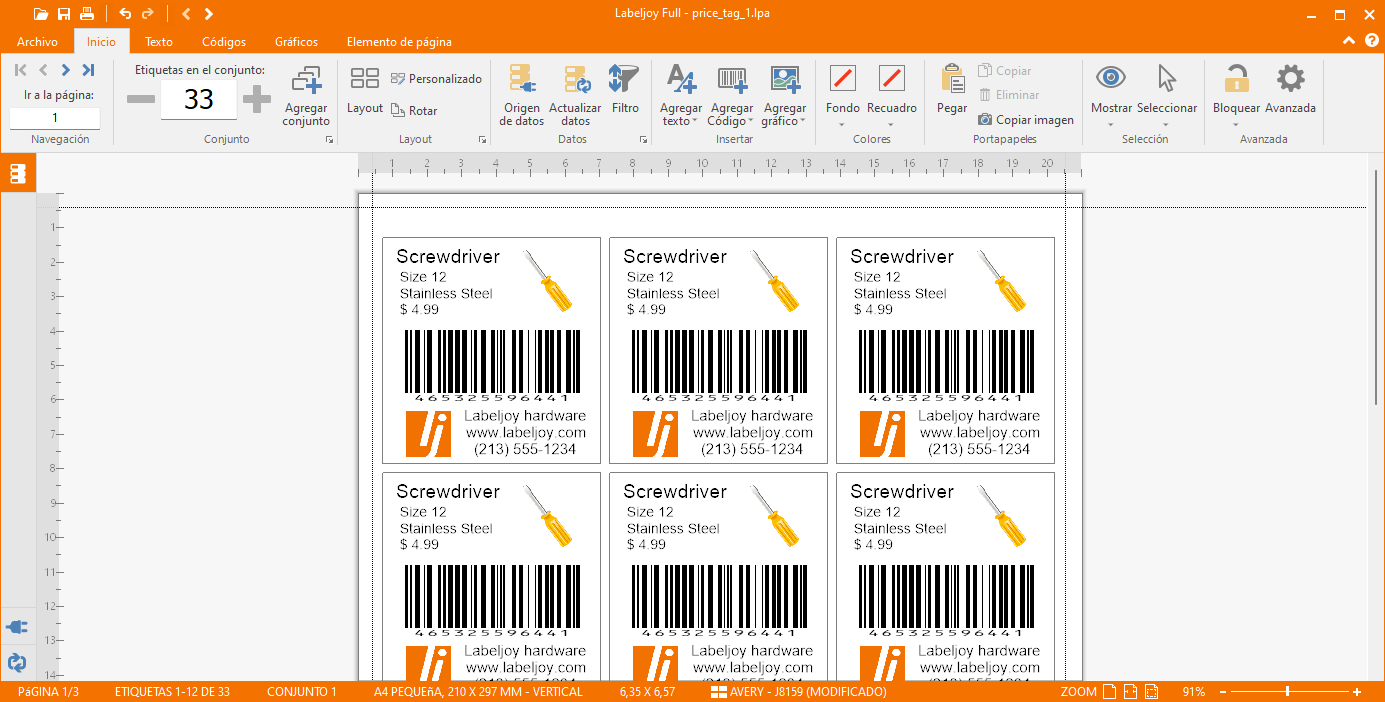Click PÁGINA 1/3 in status bar
1385x702 pixels.
click(x=48, y=692)
